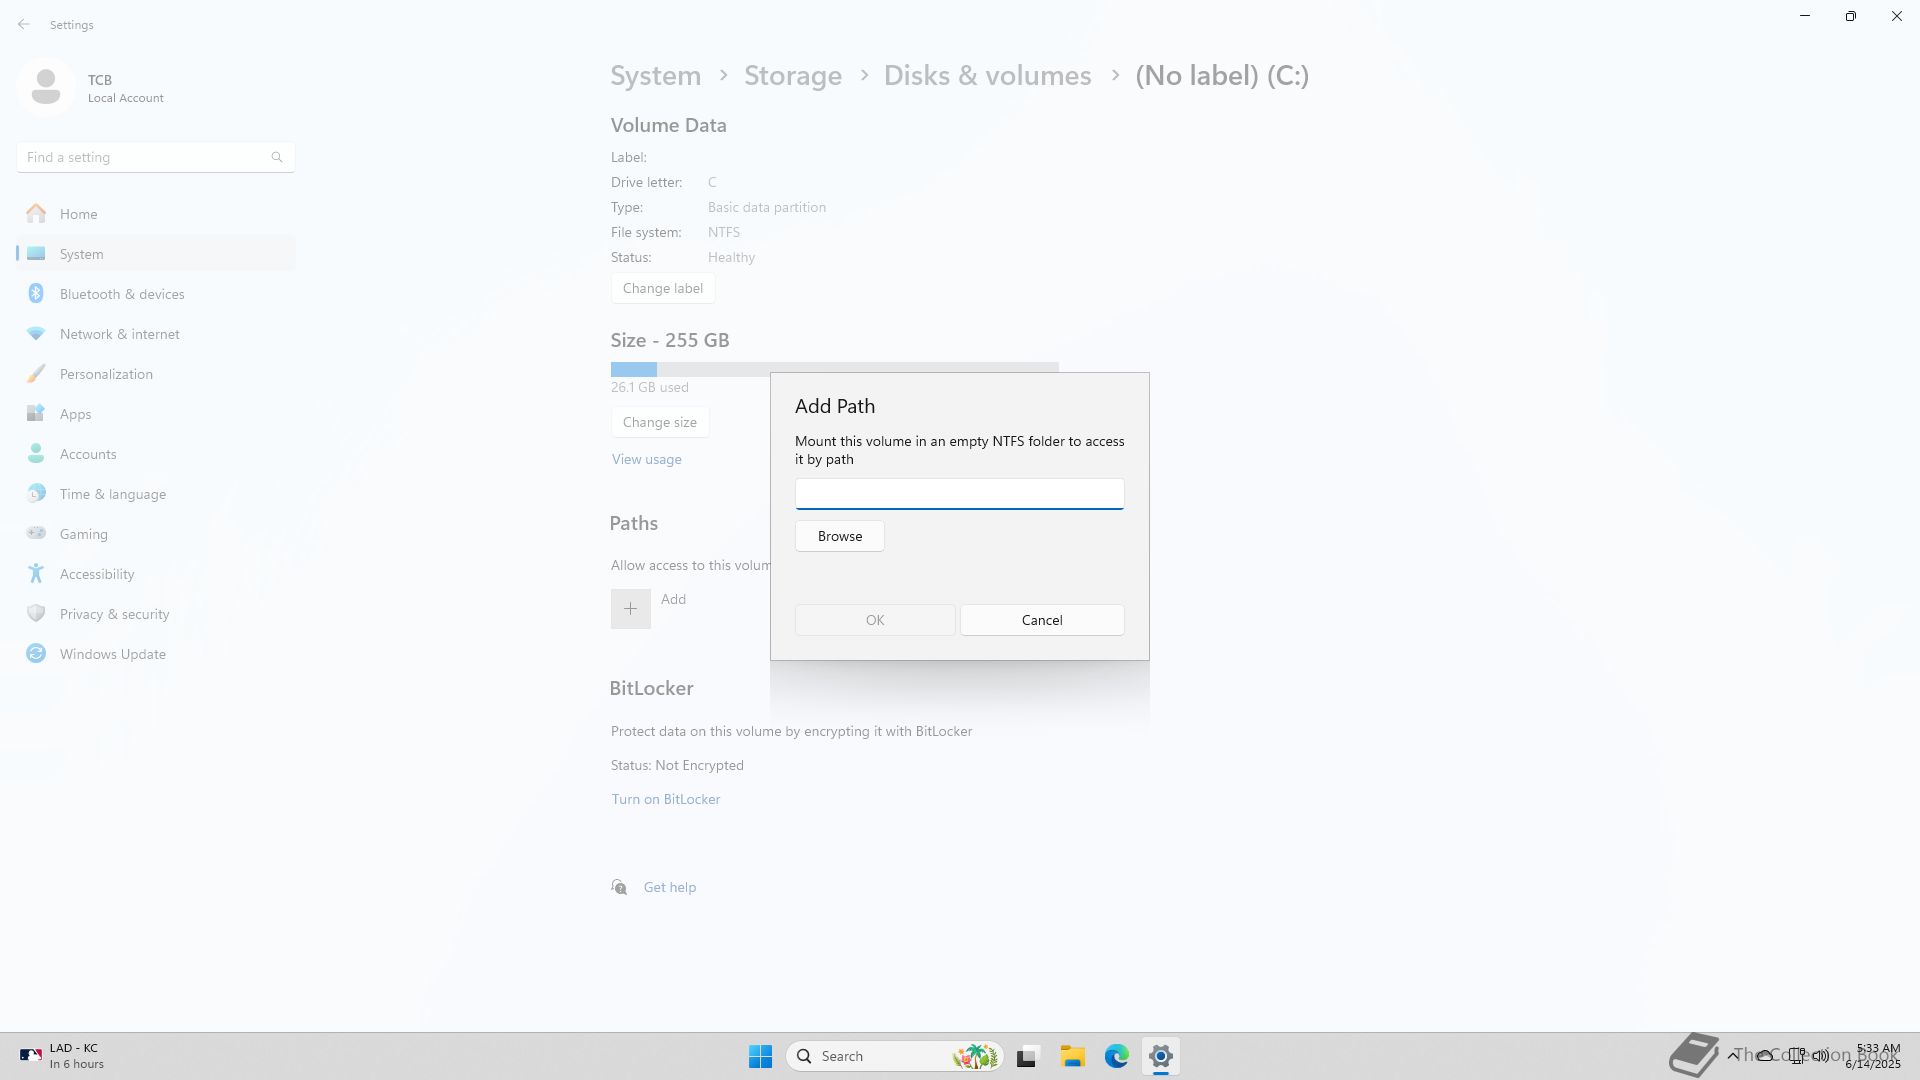Cancel the Add Path dialog

pyautogui.click(x=1041, y=620)
